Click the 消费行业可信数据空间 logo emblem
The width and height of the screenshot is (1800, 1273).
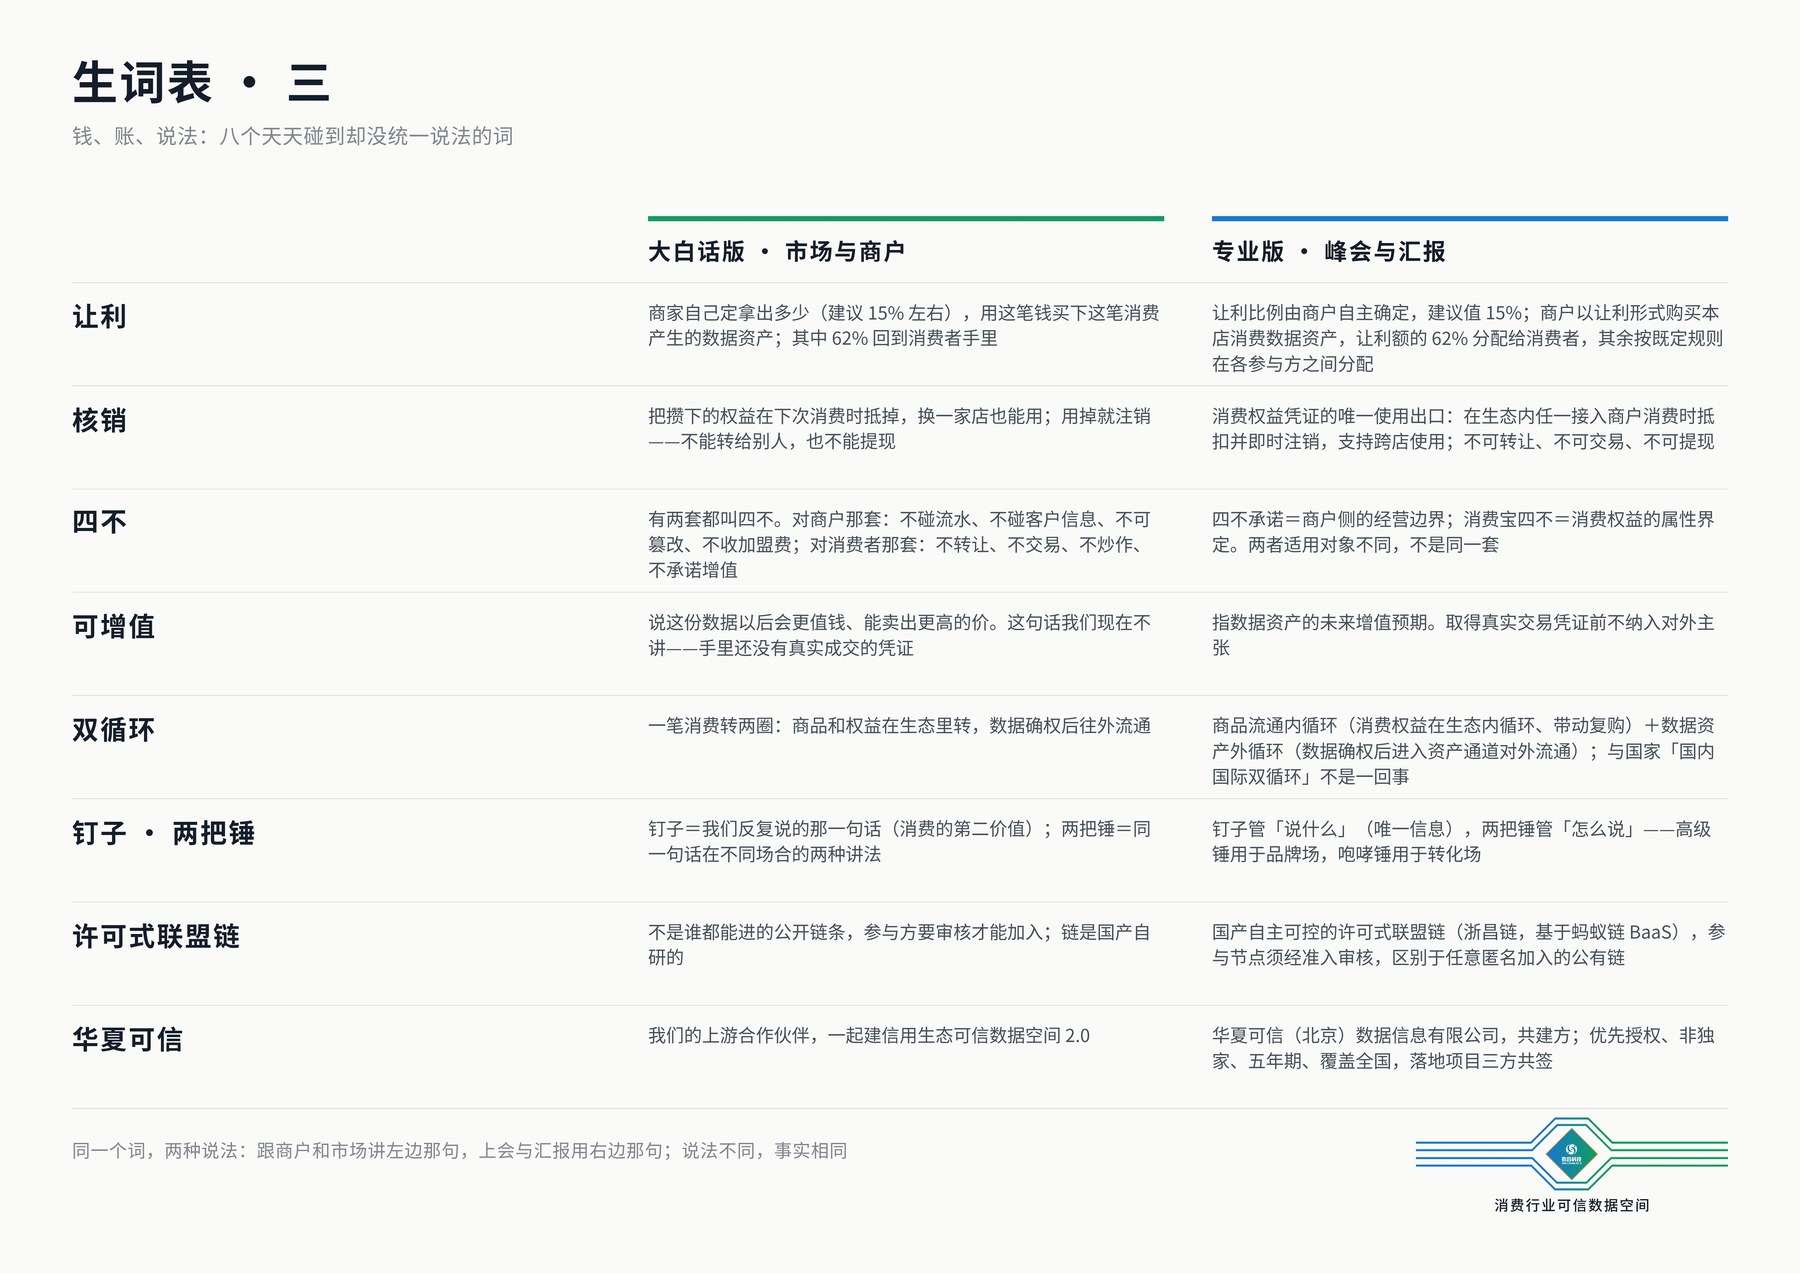point(1571,1154)
